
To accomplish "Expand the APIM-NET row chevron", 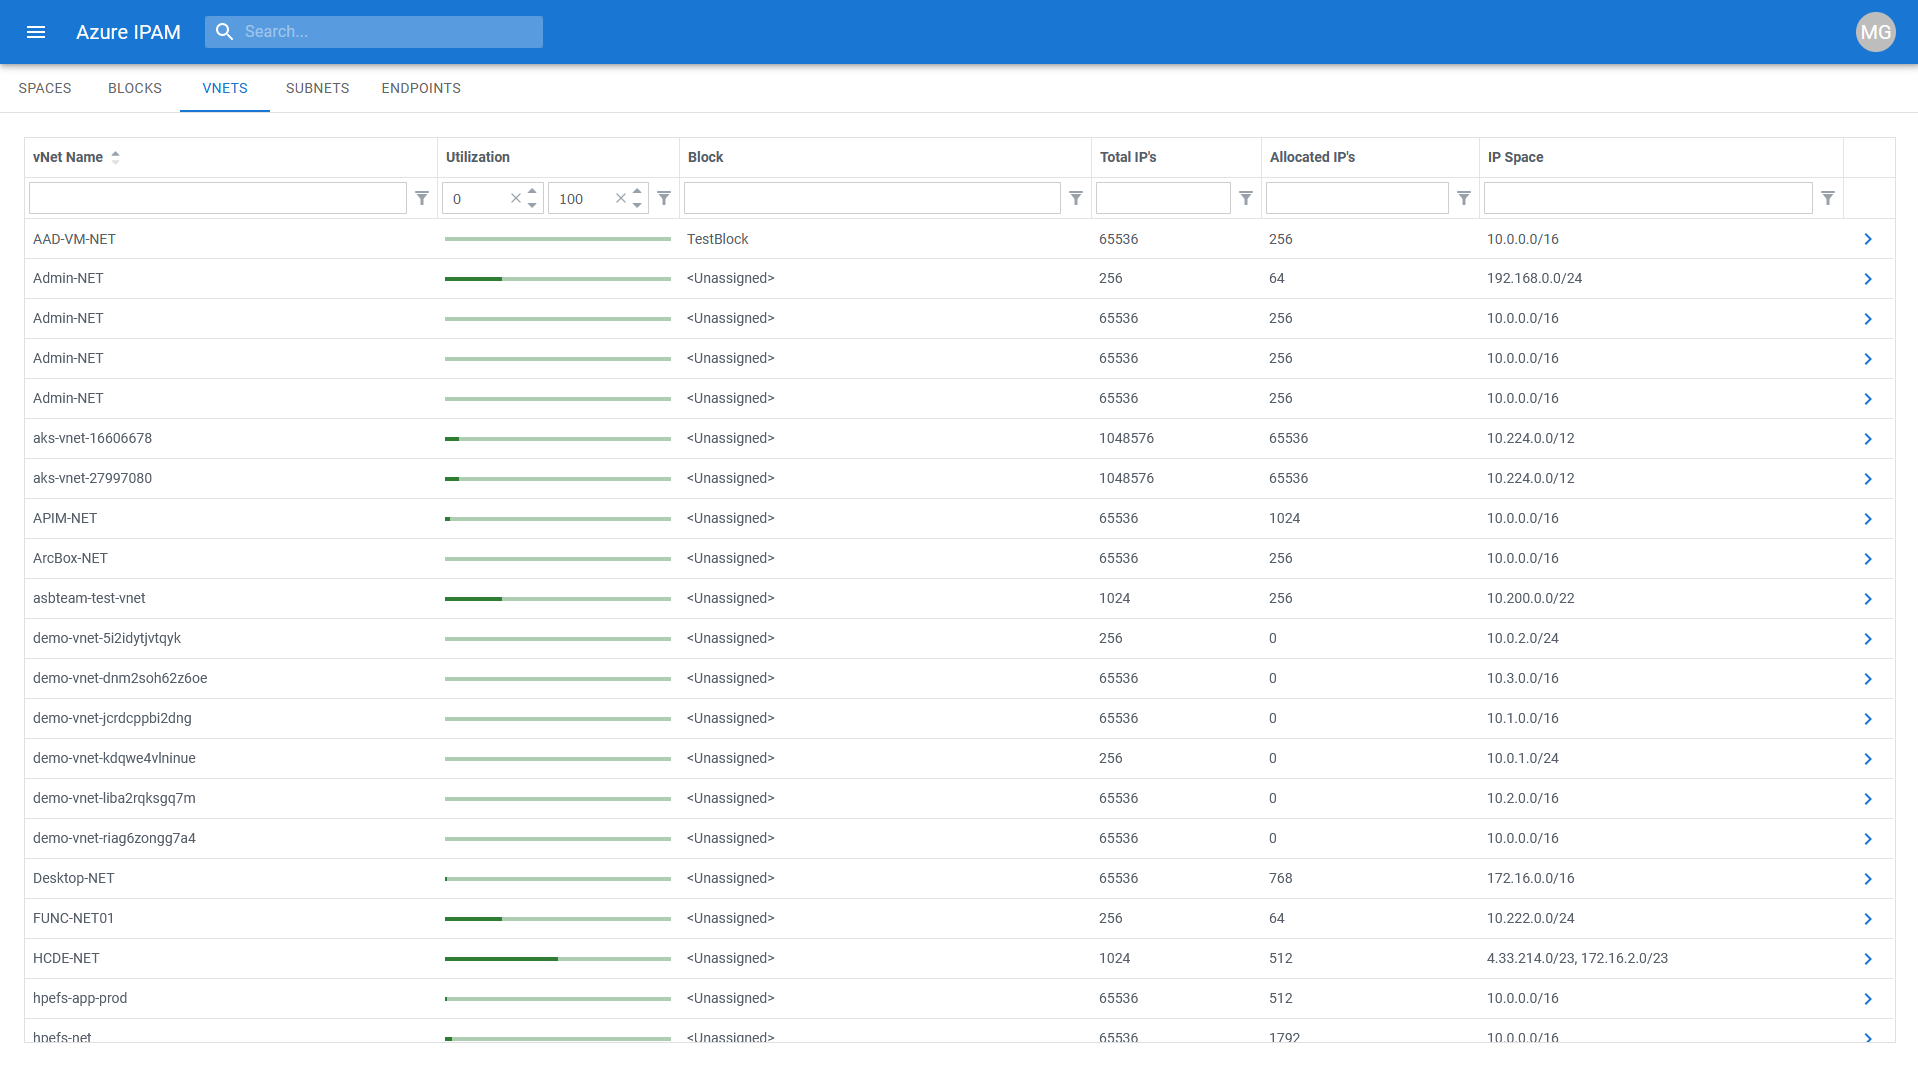I will [x=1868, y=519].
